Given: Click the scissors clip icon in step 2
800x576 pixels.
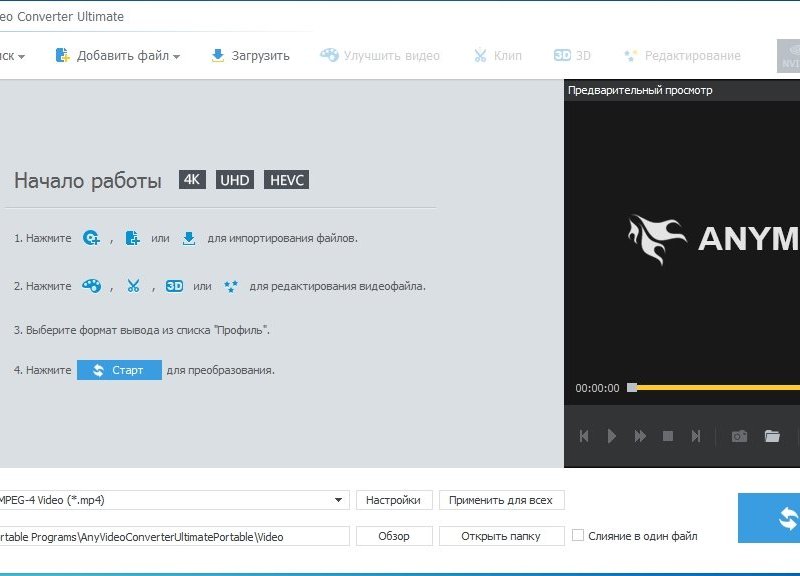Looking at the screenshot, I should 133,286.
